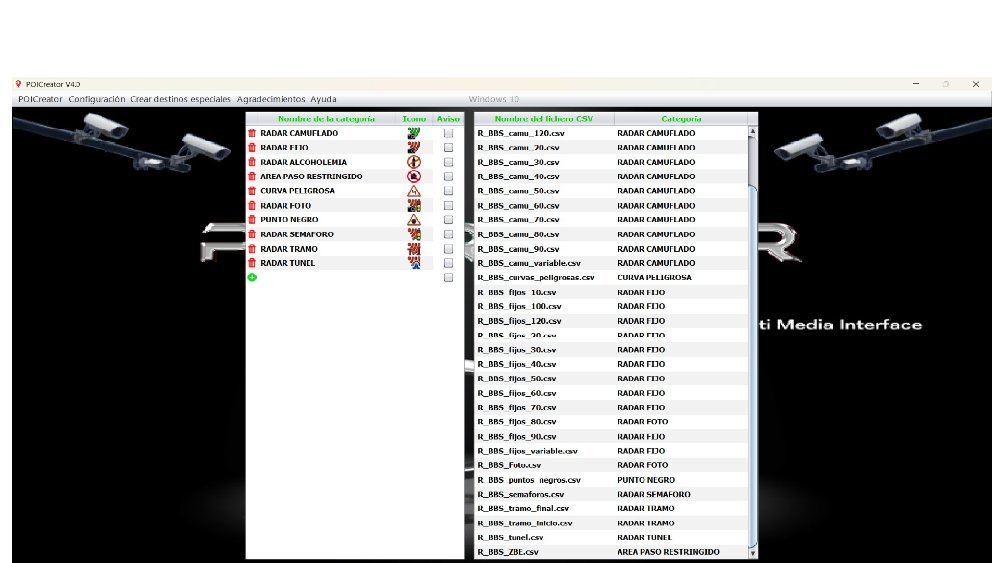1000x563 pixels.
Task: Delete RADAR TRAMO category using trash icon
Action: pyautogui.click(x=252, y=249)
